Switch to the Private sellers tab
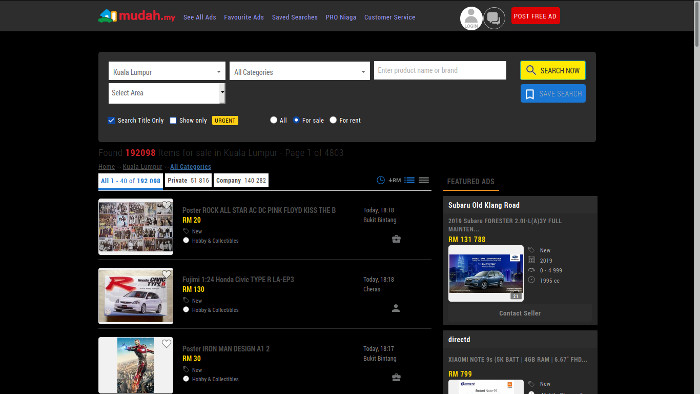The image size is (700, 394). point(188,180)
